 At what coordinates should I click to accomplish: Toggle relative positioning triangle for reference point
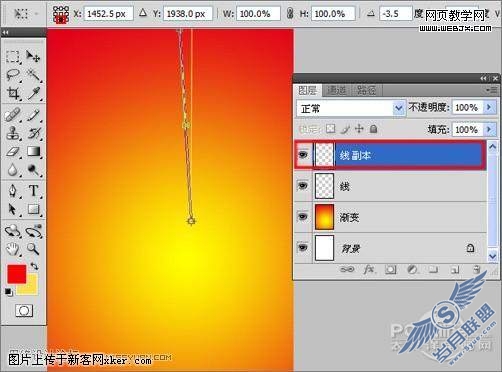[143, 13]
